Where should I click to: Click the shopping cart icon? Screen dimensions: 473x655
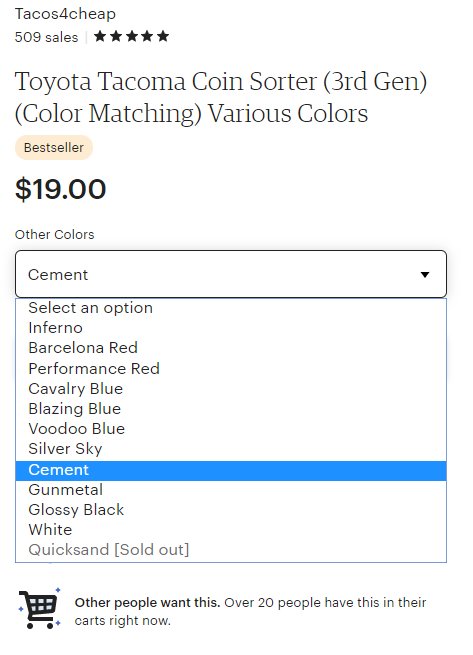[40, 609]
